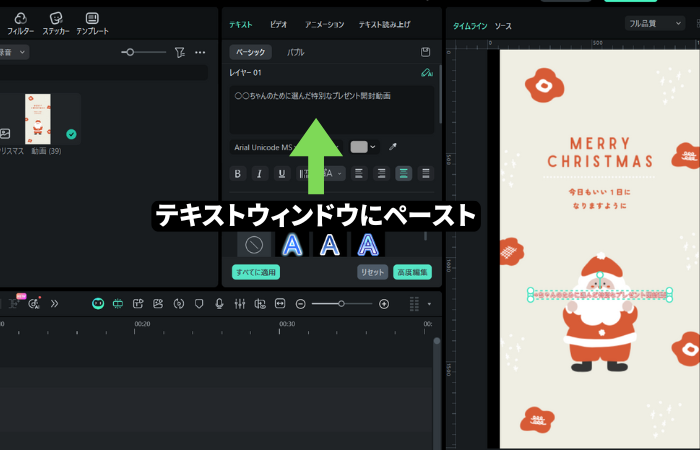Add a marker with the shield icon
The image size is (700, 450).
point(199,304)
